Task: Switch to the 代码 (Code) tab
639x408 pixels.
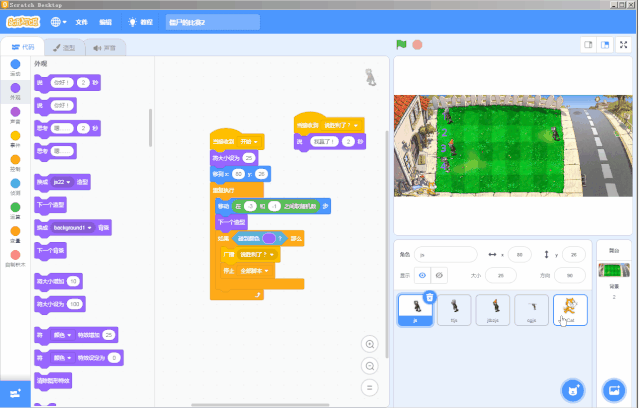Action: [x=23, y=47]
